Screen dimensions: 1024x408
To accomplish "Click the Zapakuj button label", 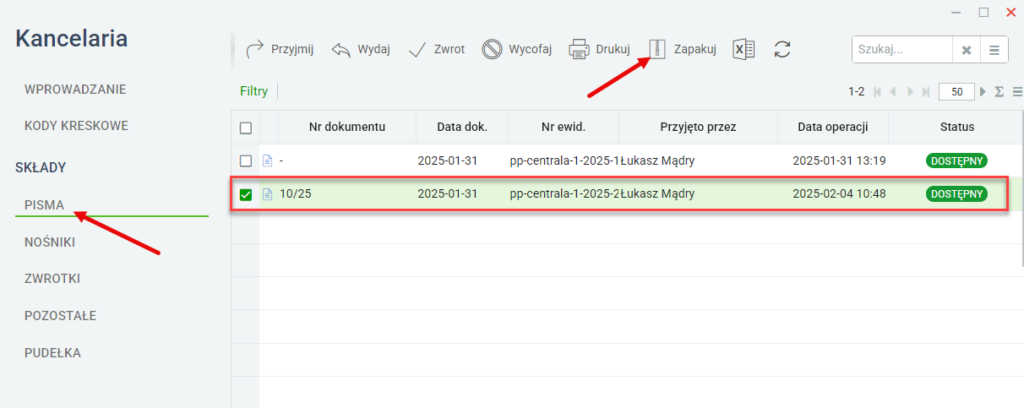I will click(x=695, y=50).
